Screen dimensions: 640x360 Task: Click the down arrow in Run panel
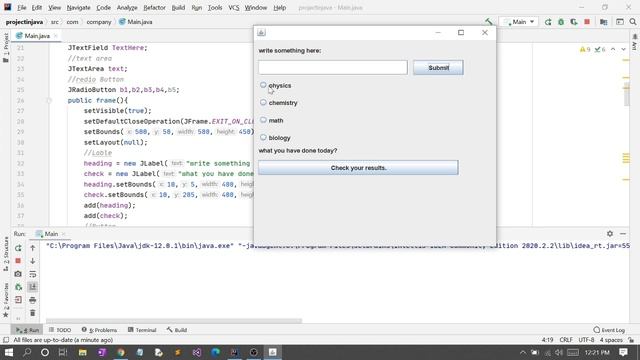coord(33,261)
